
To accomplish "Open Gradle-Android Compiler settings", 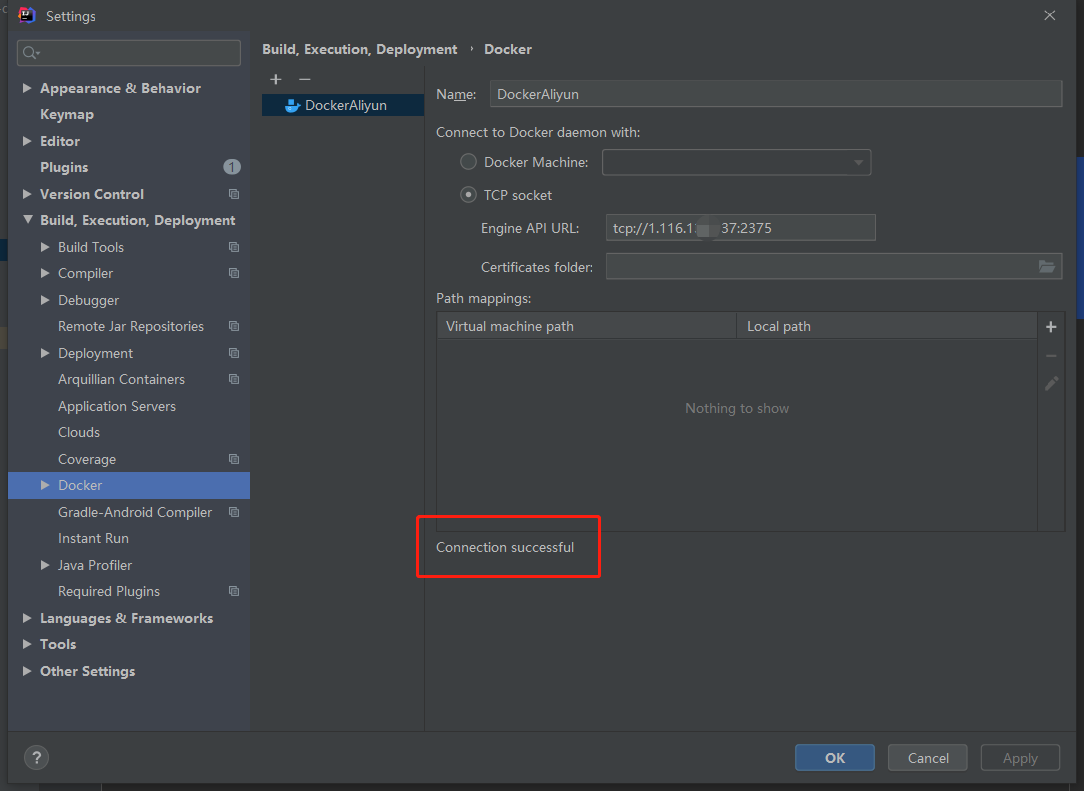I will pos(135,512).
